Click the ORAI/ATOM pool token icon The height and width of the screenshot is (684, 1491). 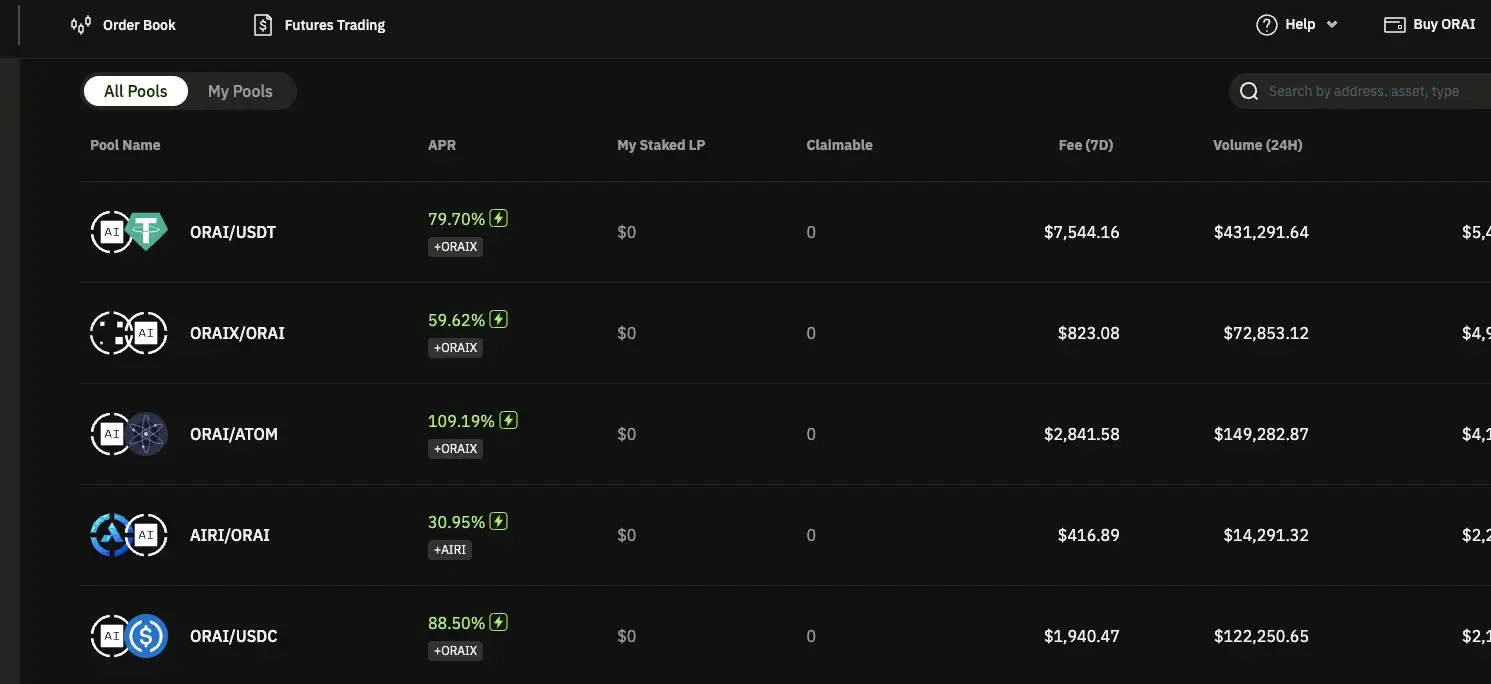(x=129, y=434)
